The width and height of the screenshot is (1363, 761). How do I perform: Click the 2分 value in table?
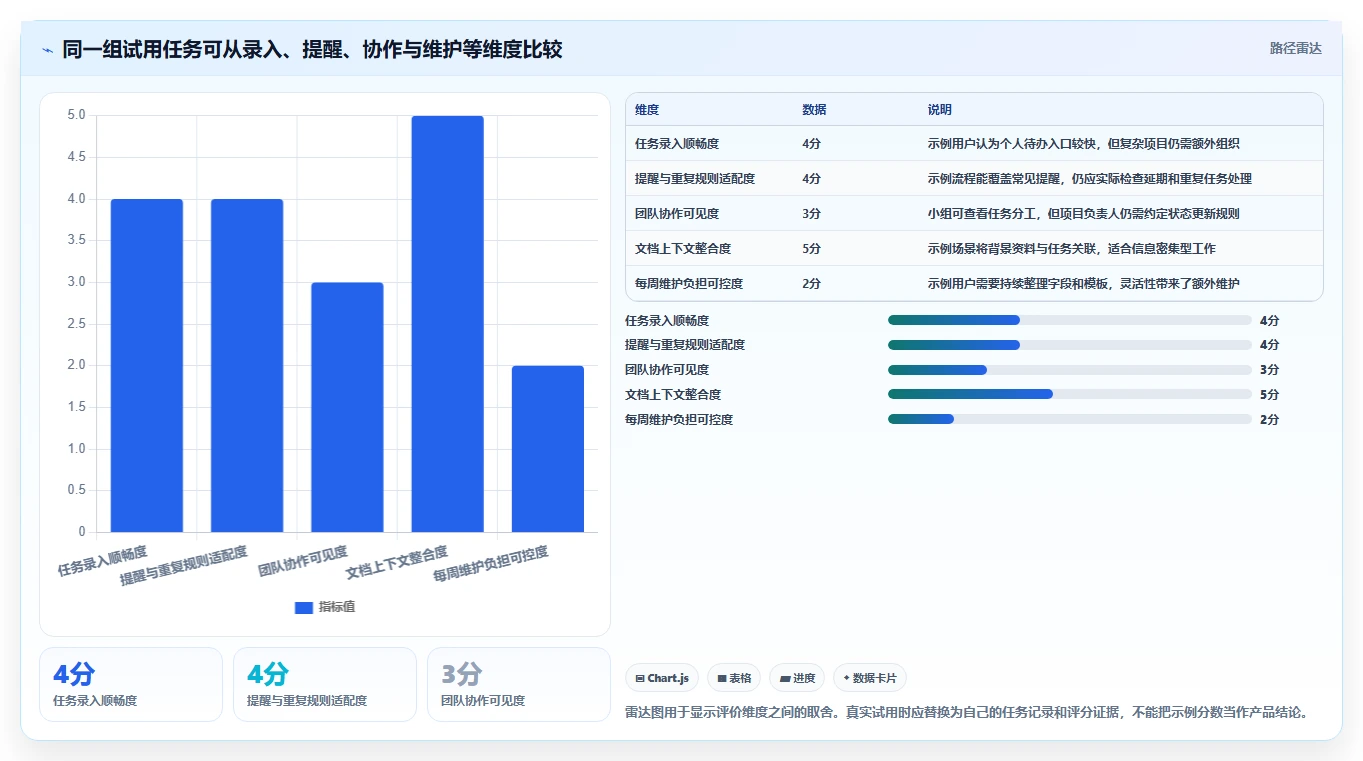(811, 284)
